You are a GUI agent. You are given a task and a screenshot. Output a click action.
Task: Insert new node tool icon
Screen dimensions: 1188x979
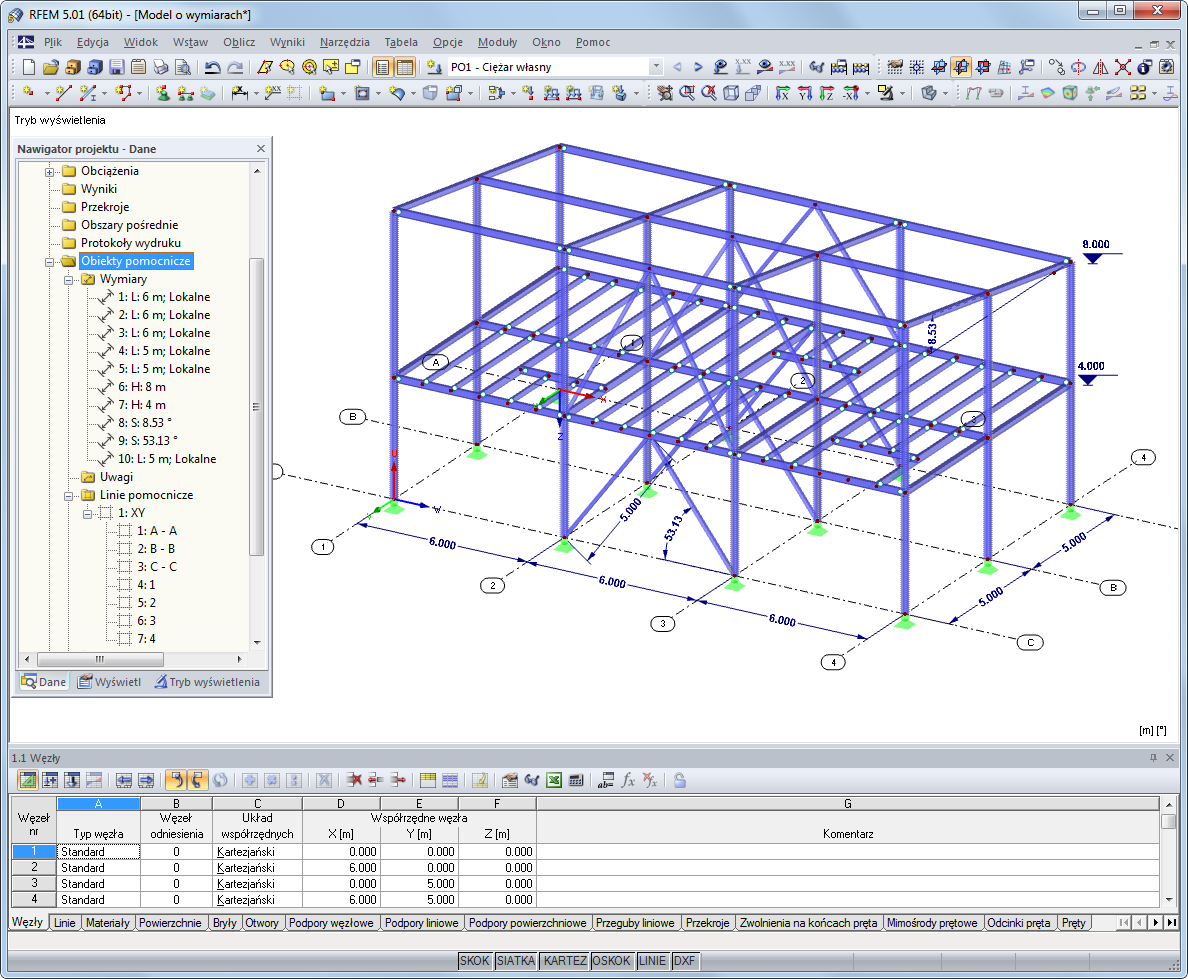point(29,92)
